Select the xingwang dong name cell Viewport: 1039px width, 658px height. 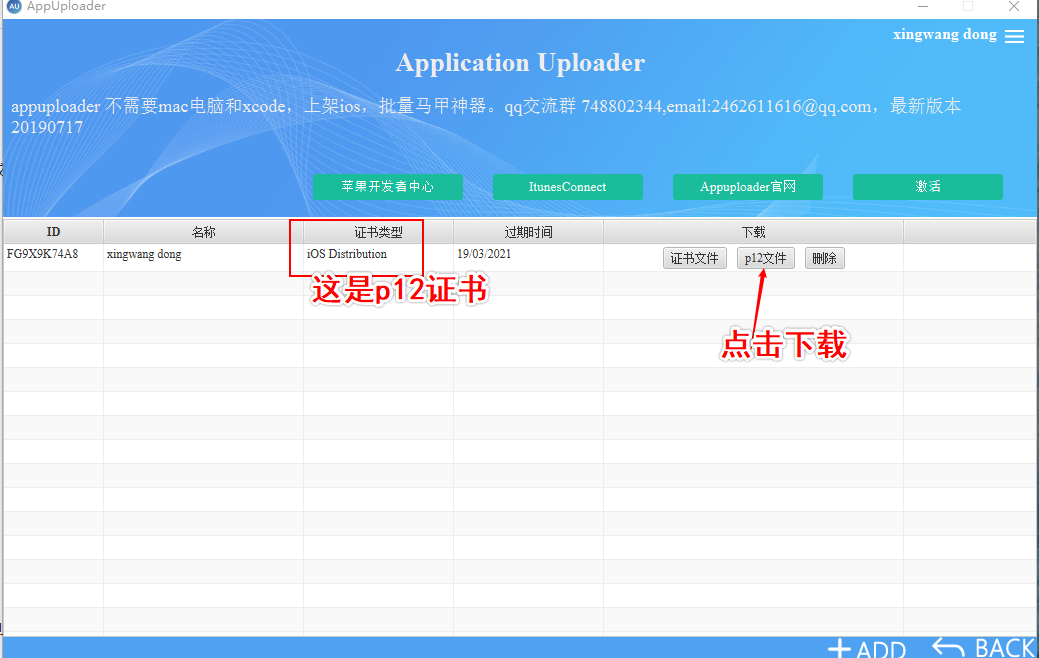[x=203, y=257]
